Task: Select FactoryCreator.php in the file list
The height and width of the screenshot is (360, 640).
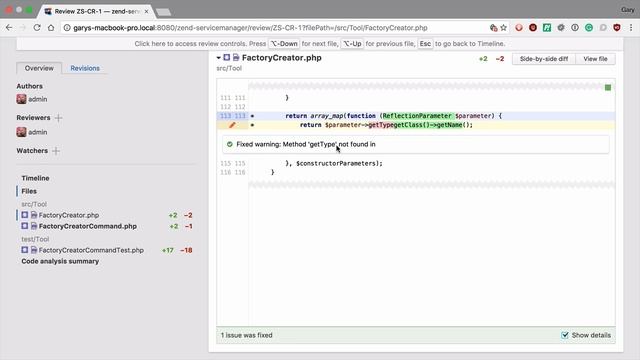Action: (69, 215)
